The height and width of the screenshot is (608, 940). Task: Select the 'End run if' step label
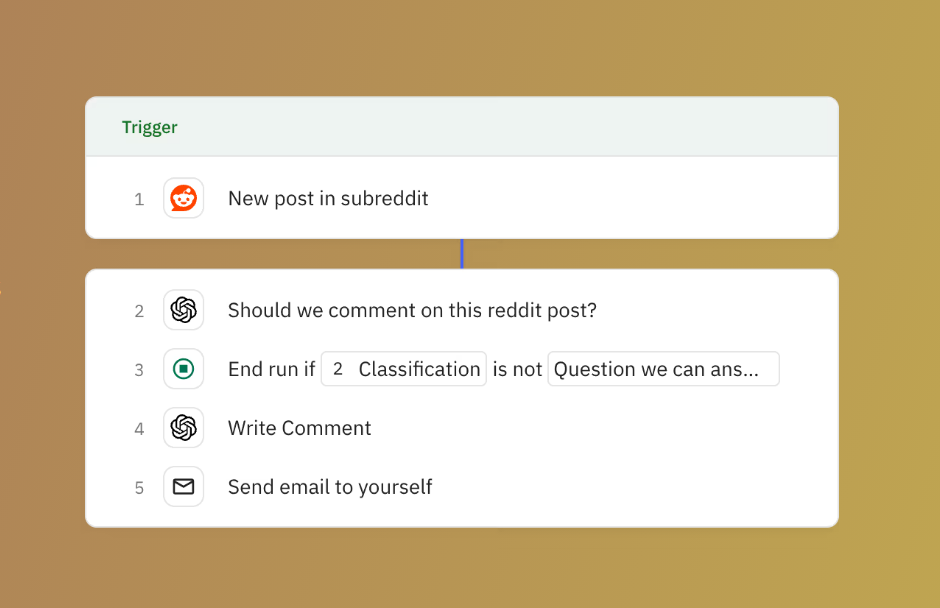point(271,369)
